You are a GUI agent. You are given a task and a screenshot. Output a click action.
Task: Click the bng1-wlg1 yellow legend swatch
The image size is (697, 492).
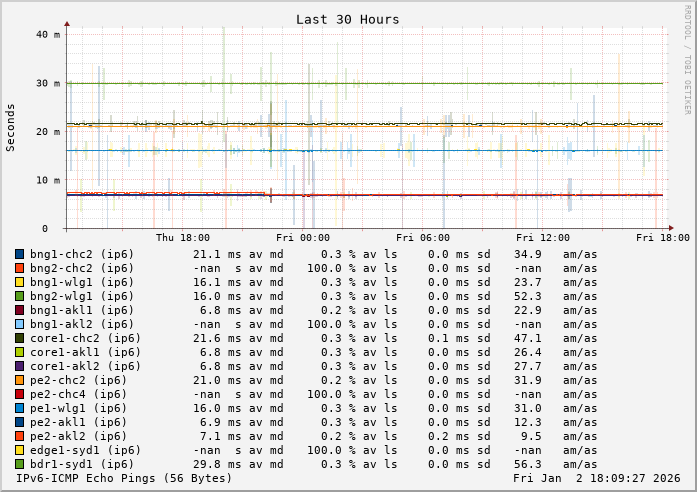click(x=19, y=282)
